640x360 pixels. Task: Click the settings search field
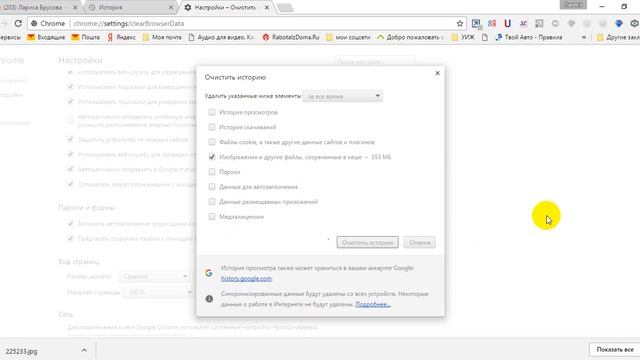pos(375,62)
